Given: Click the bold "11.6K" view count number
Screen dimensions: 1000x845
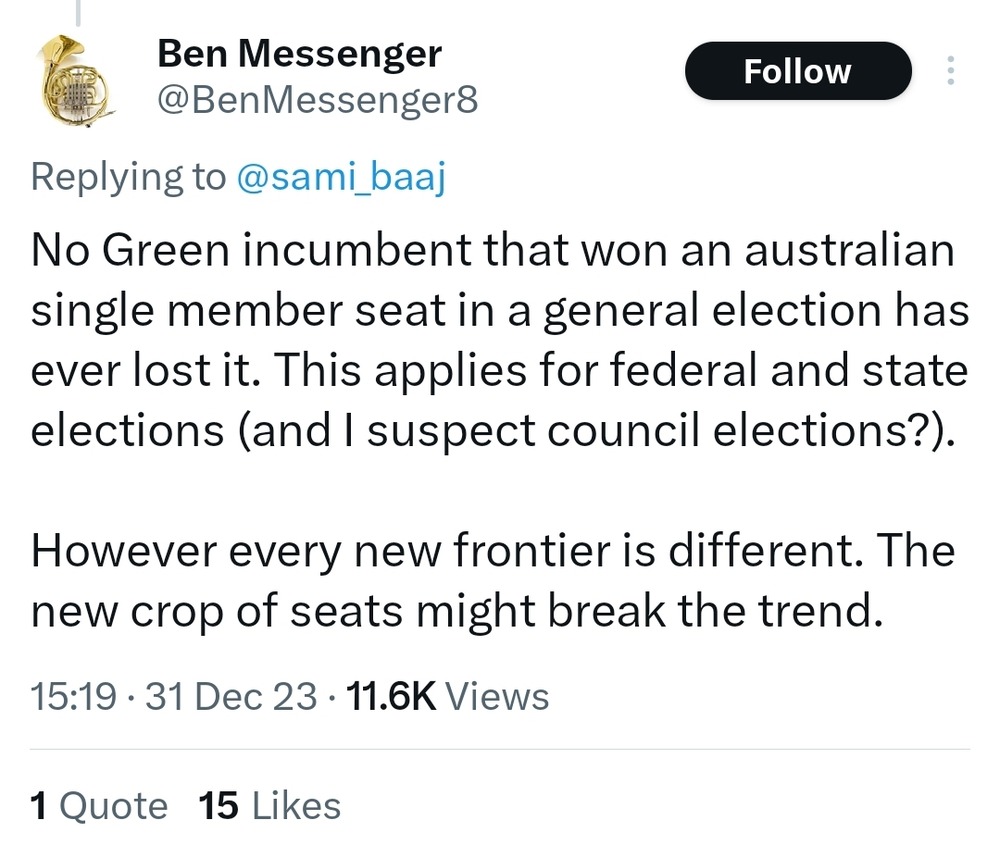Looking at the screenshot, I should point(390,696).
